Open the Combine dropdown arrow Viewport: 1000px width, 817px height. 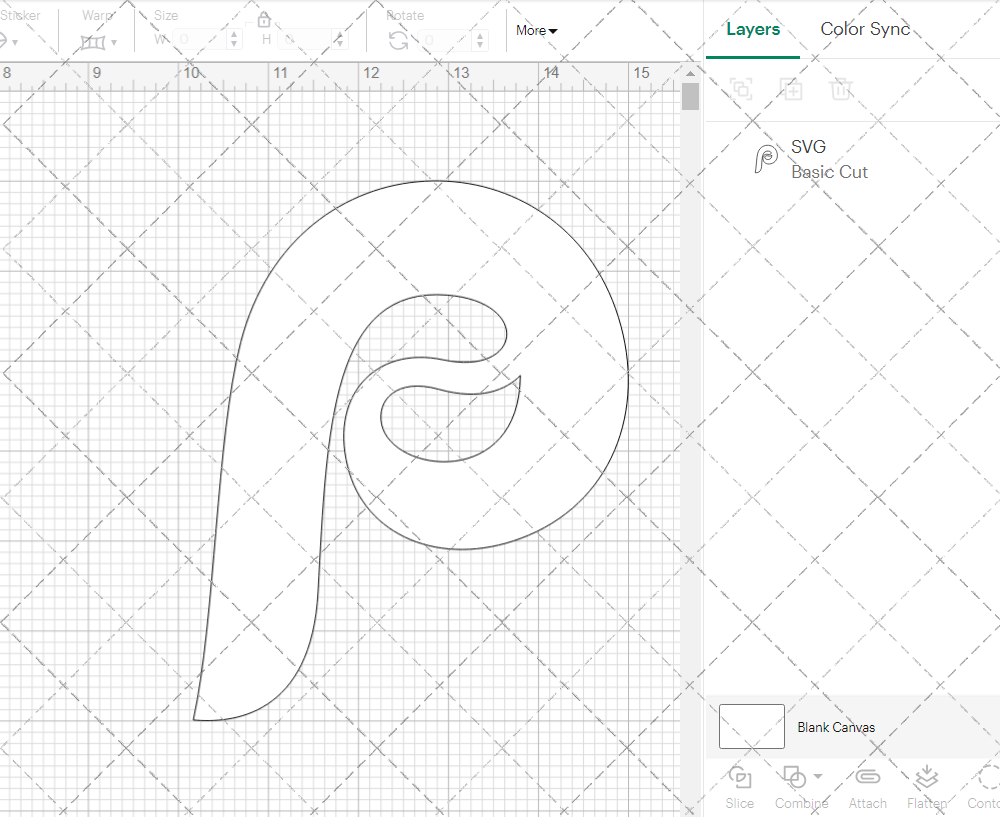coord(818,776)
